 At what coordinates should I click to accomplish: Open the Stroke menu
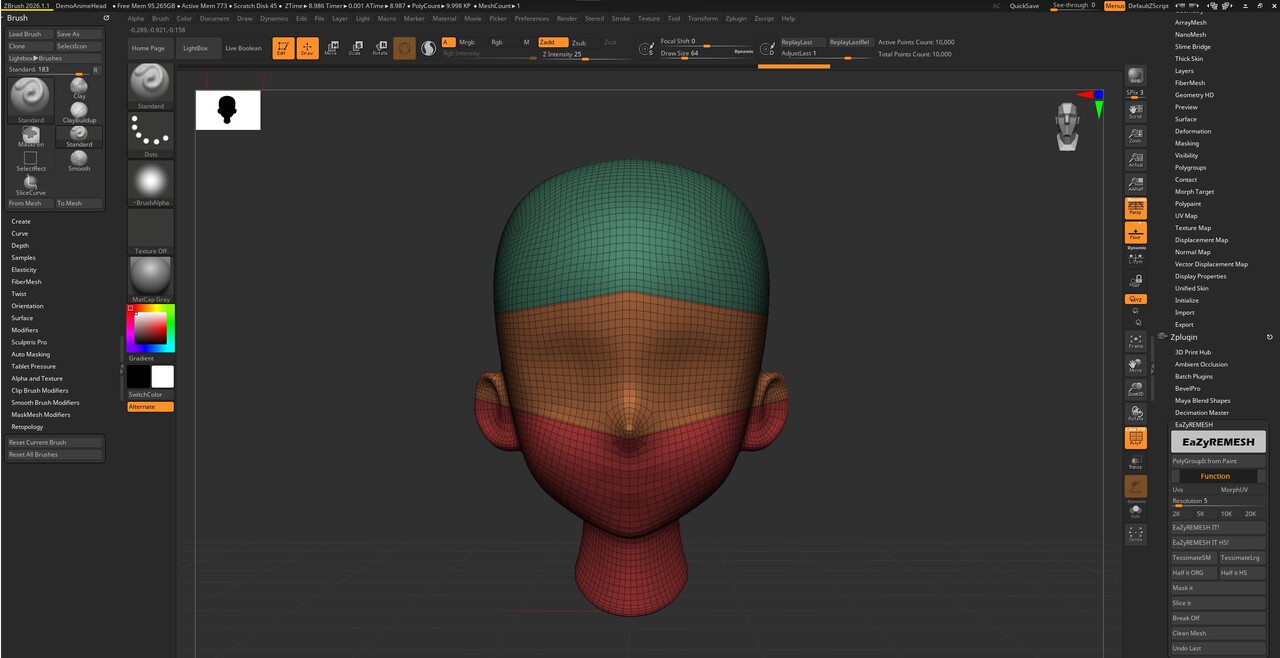click(621, 18)
